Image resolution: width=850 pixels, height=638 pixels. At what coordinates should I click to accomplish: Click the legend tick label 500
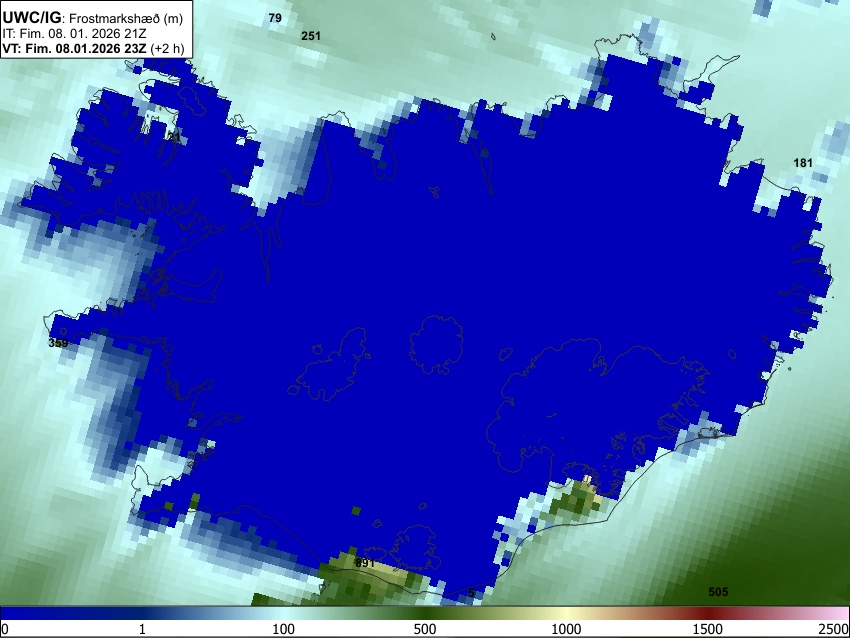(424, 629)
